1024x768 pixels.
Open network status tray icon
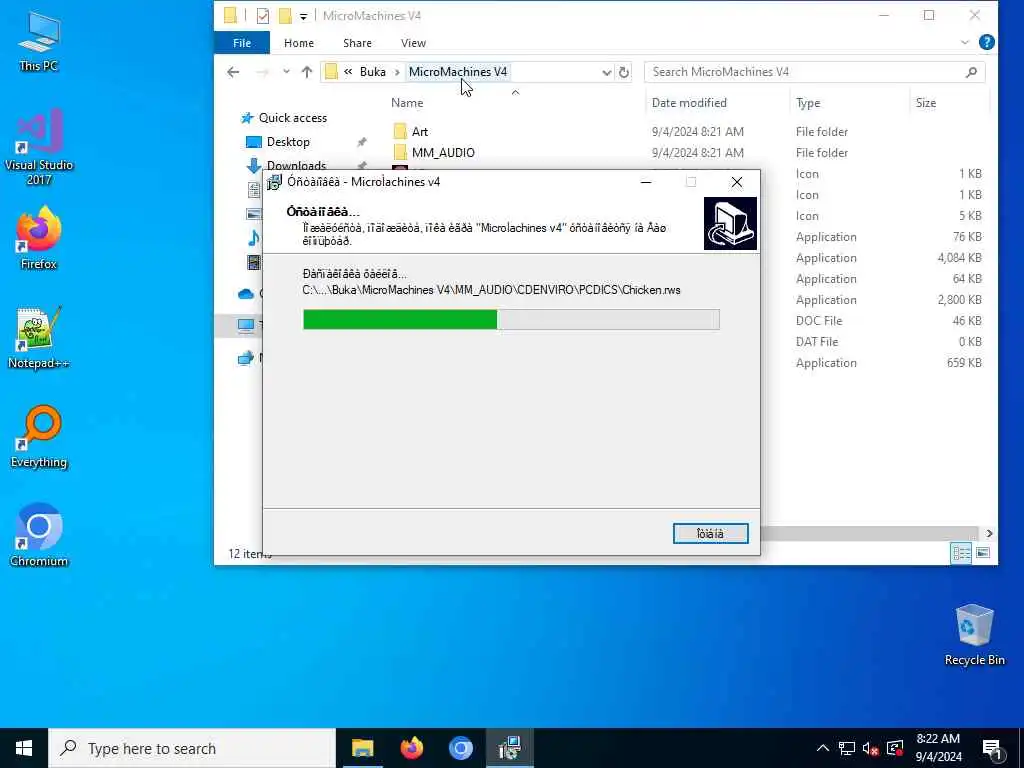(x=847, y=748)
